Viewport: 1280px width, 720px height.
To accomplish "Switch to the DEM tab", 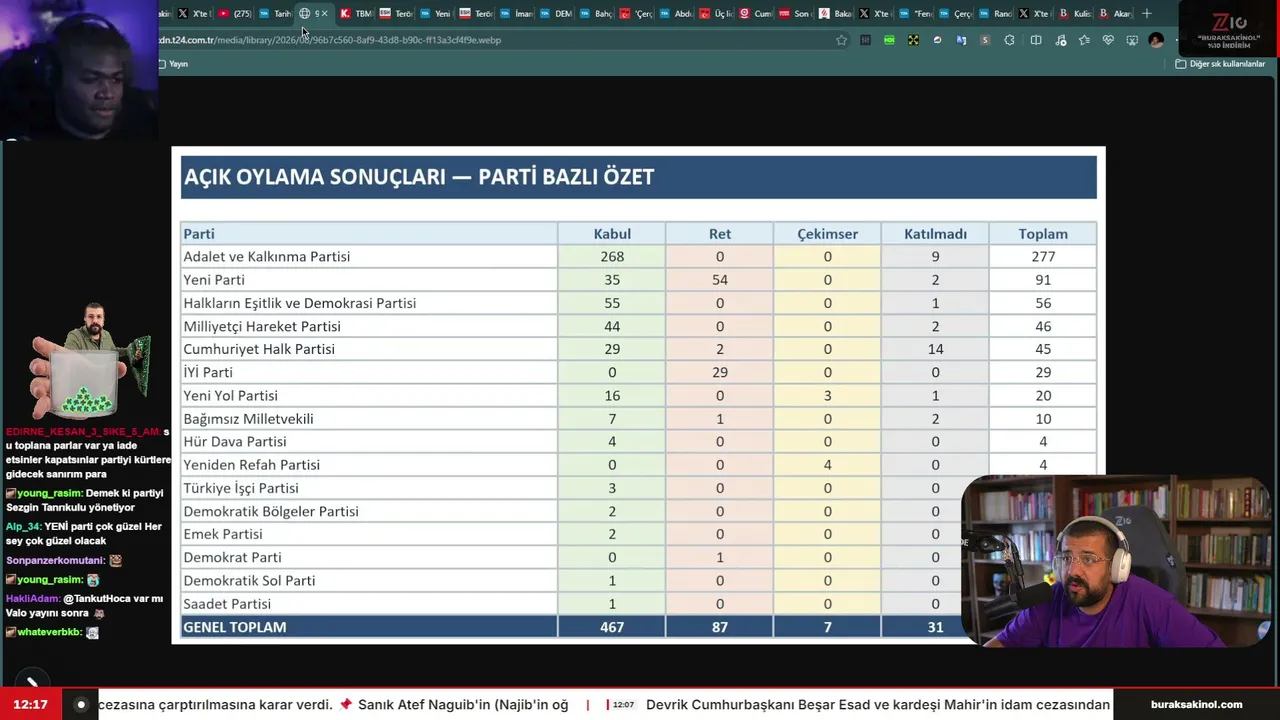I will tap(555, 13).
